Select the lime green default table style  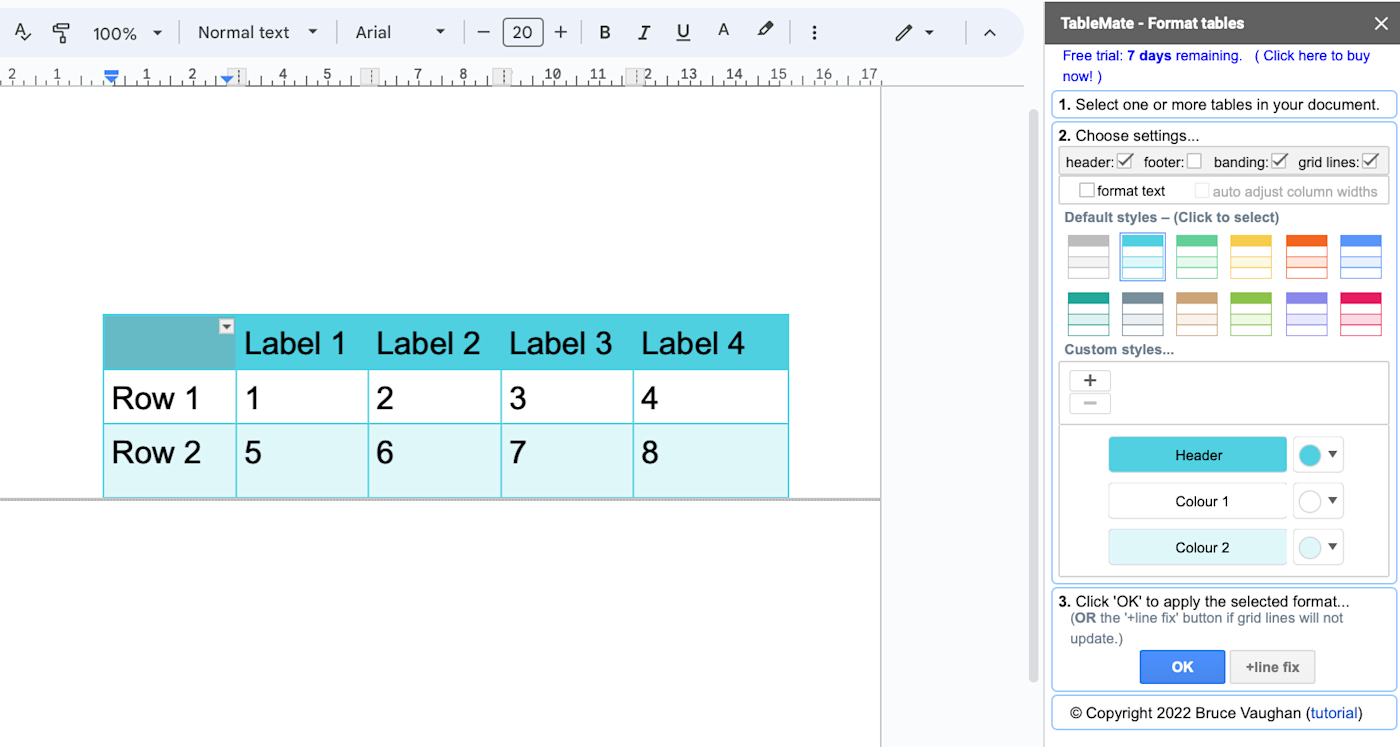pos(1250,314)
